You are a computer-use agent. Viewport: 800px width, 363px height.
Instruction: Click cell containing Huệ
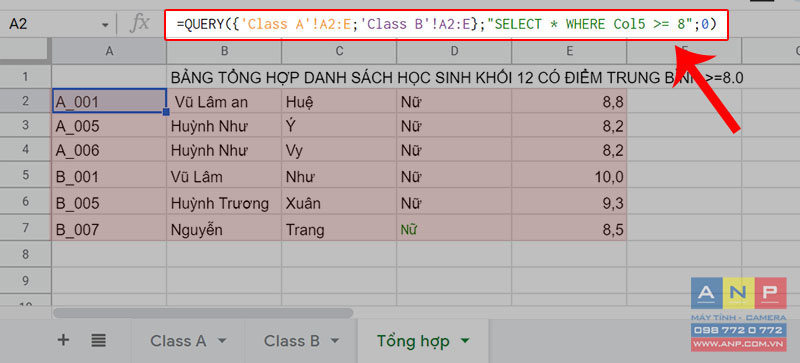click(339, 102)
